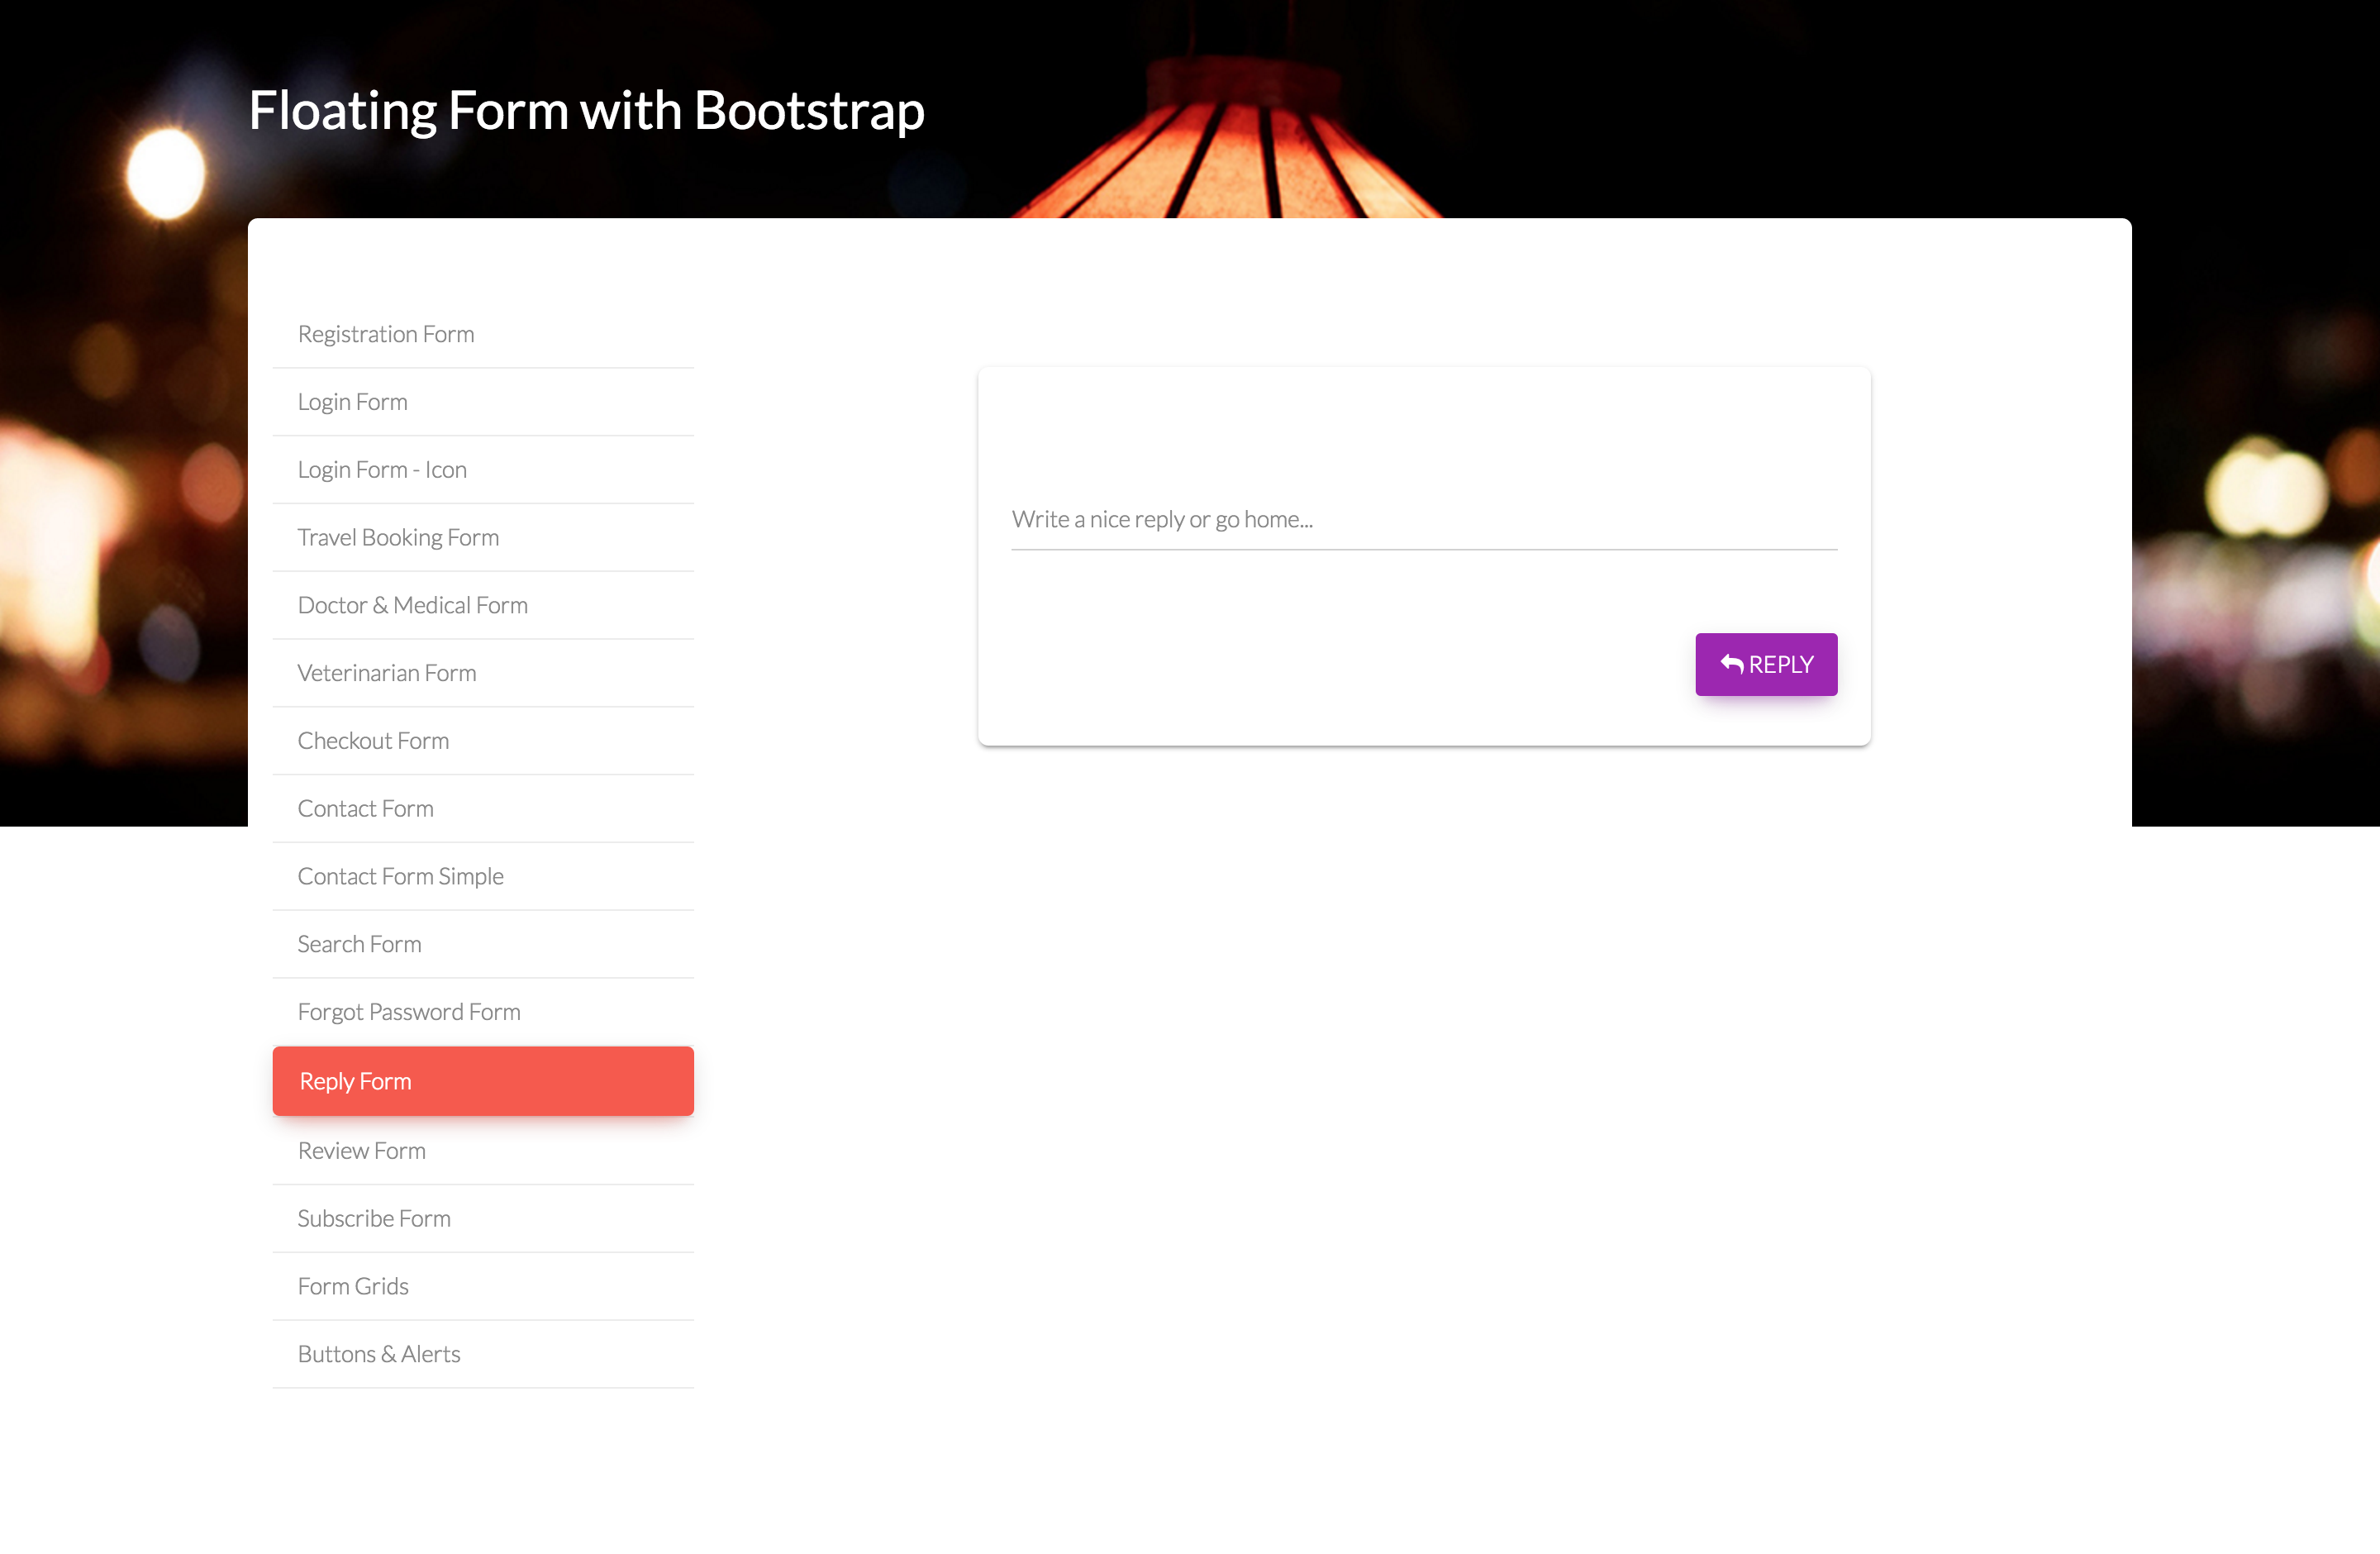Switch to Contact Form Simple
This screenshot has width=2380, height=1554.
[401, 877]
